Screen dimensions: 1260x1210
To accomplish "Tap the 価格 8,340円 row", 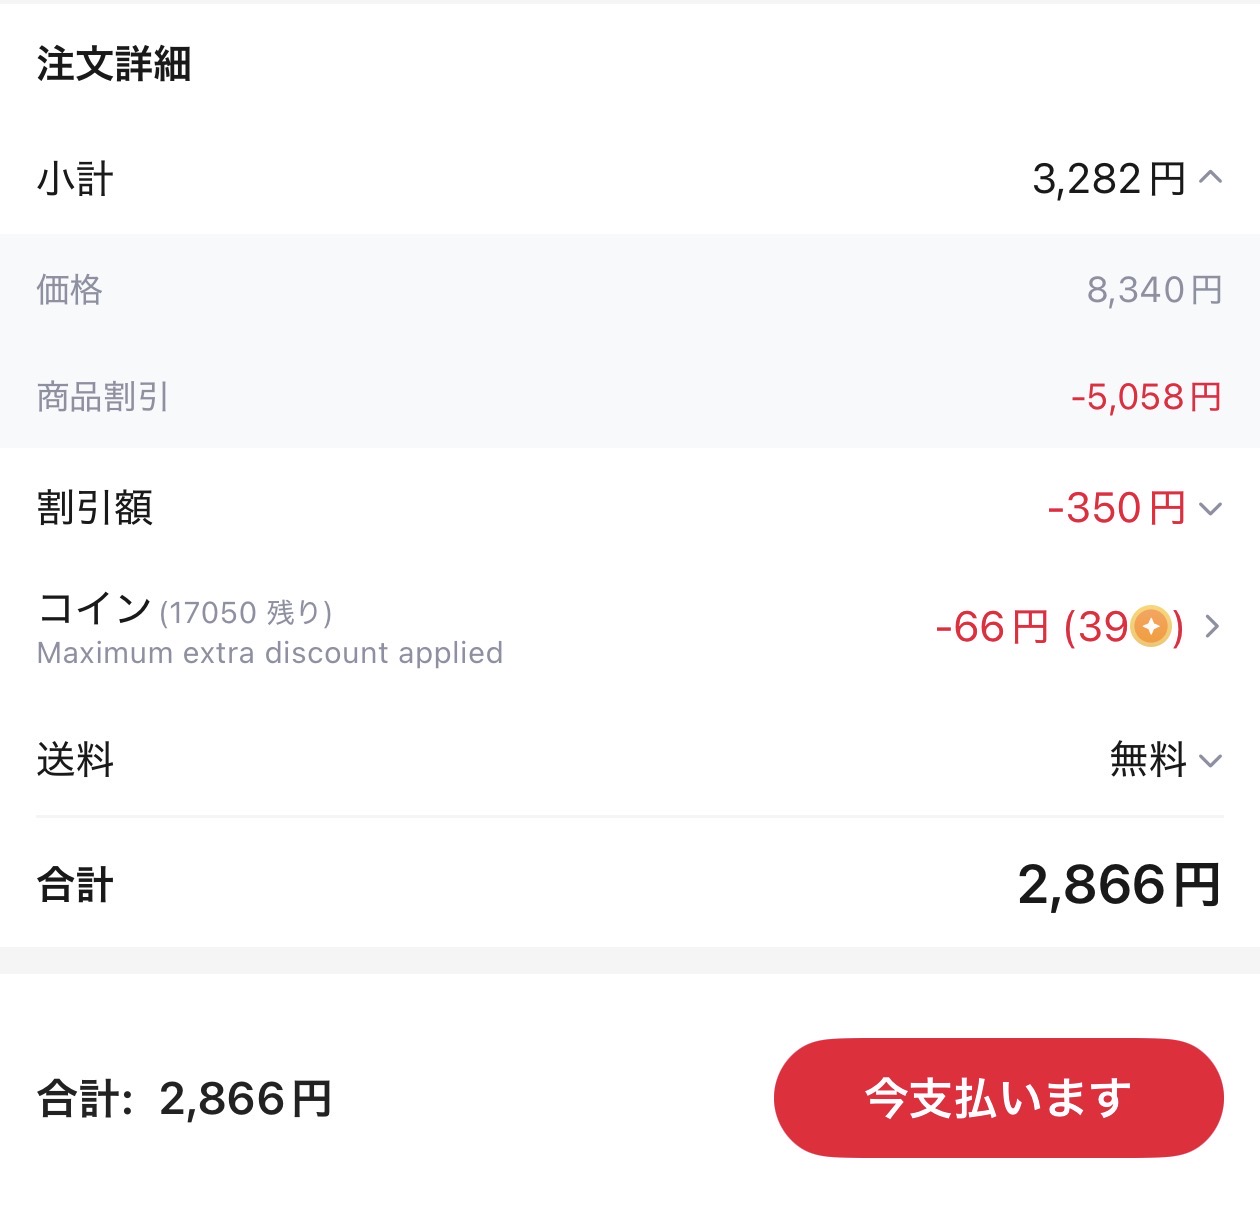I will tap(630, 290).
